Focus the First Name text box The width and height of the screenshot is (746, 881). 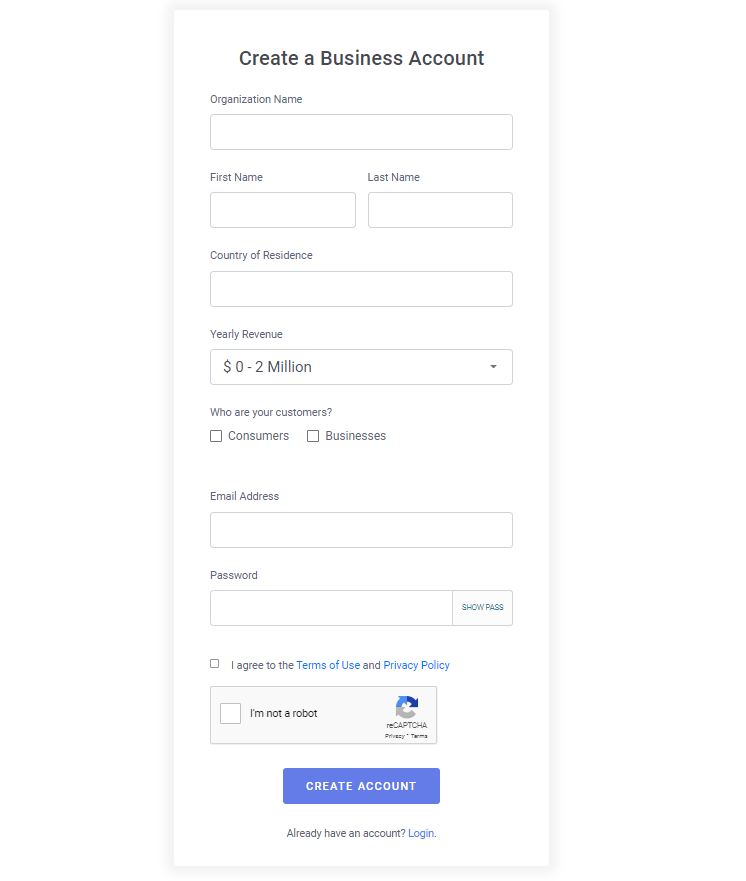point(283,210)
